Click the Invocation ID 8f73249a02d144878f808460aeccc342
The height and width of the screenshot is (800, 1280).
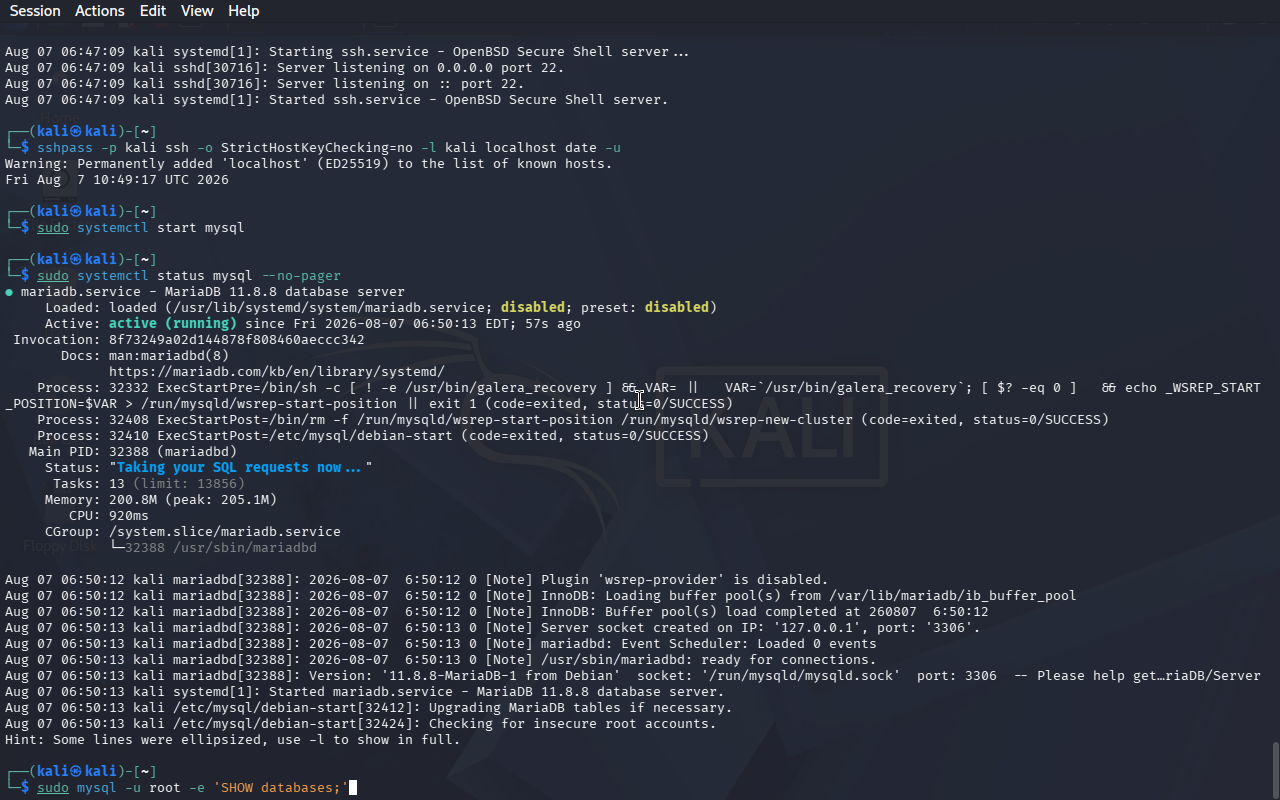[237, 340]
